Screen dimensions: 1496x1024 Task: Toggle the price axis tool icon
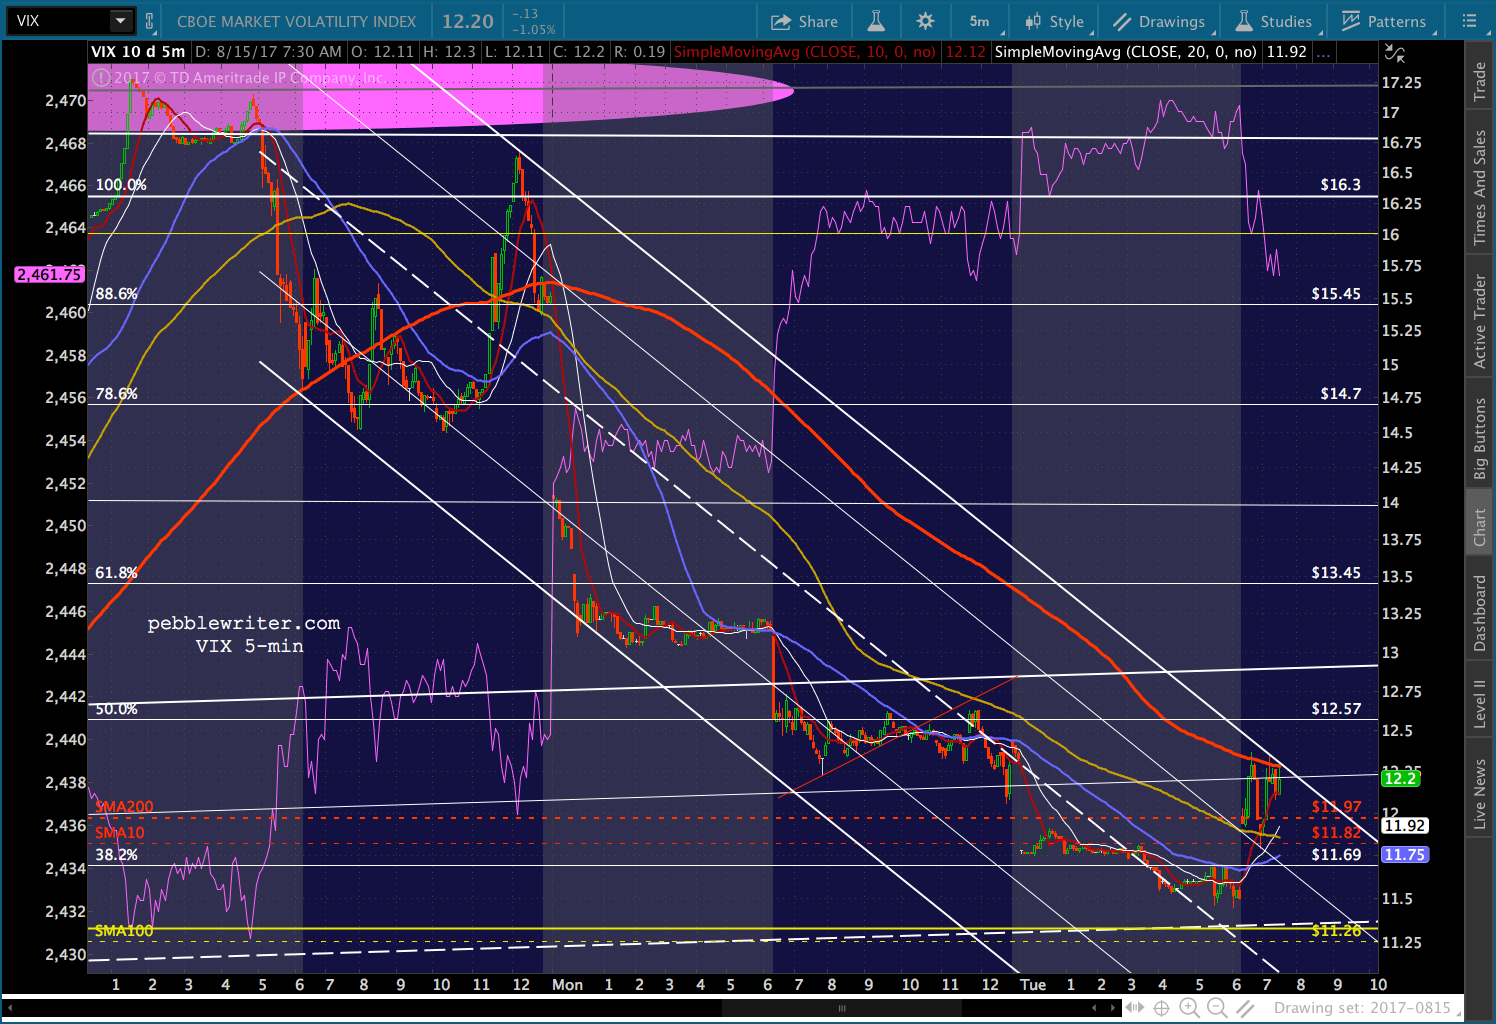tap(1394, 52)
